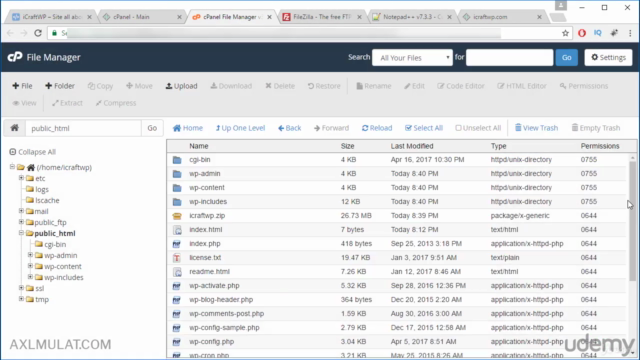Click the wp-admin folder icon in file list
Screen dimensions: 640x360
[177, 173]
